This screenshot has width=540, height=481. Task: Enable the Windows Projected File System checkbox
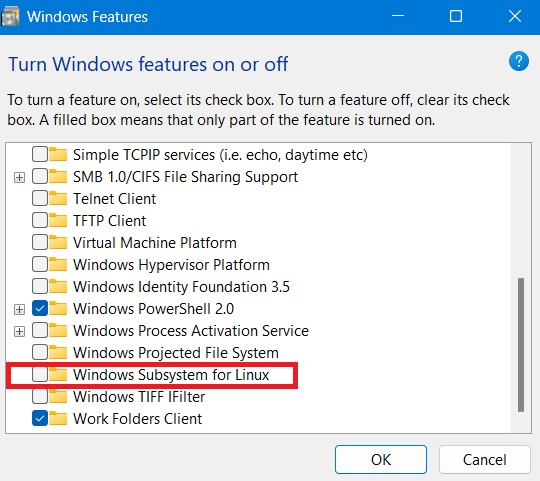40,353
